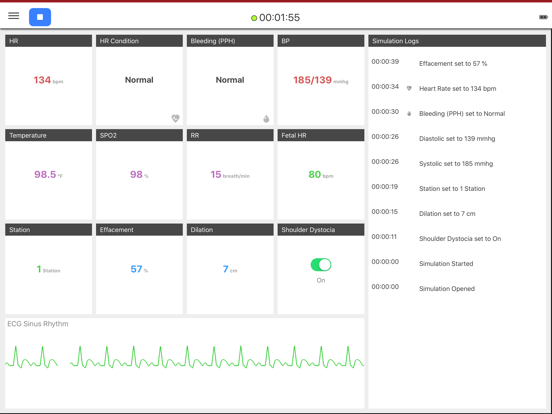Screen dimensions: 552x414
Task: Click the Temperature card header
Action: (x=48, y=135)
